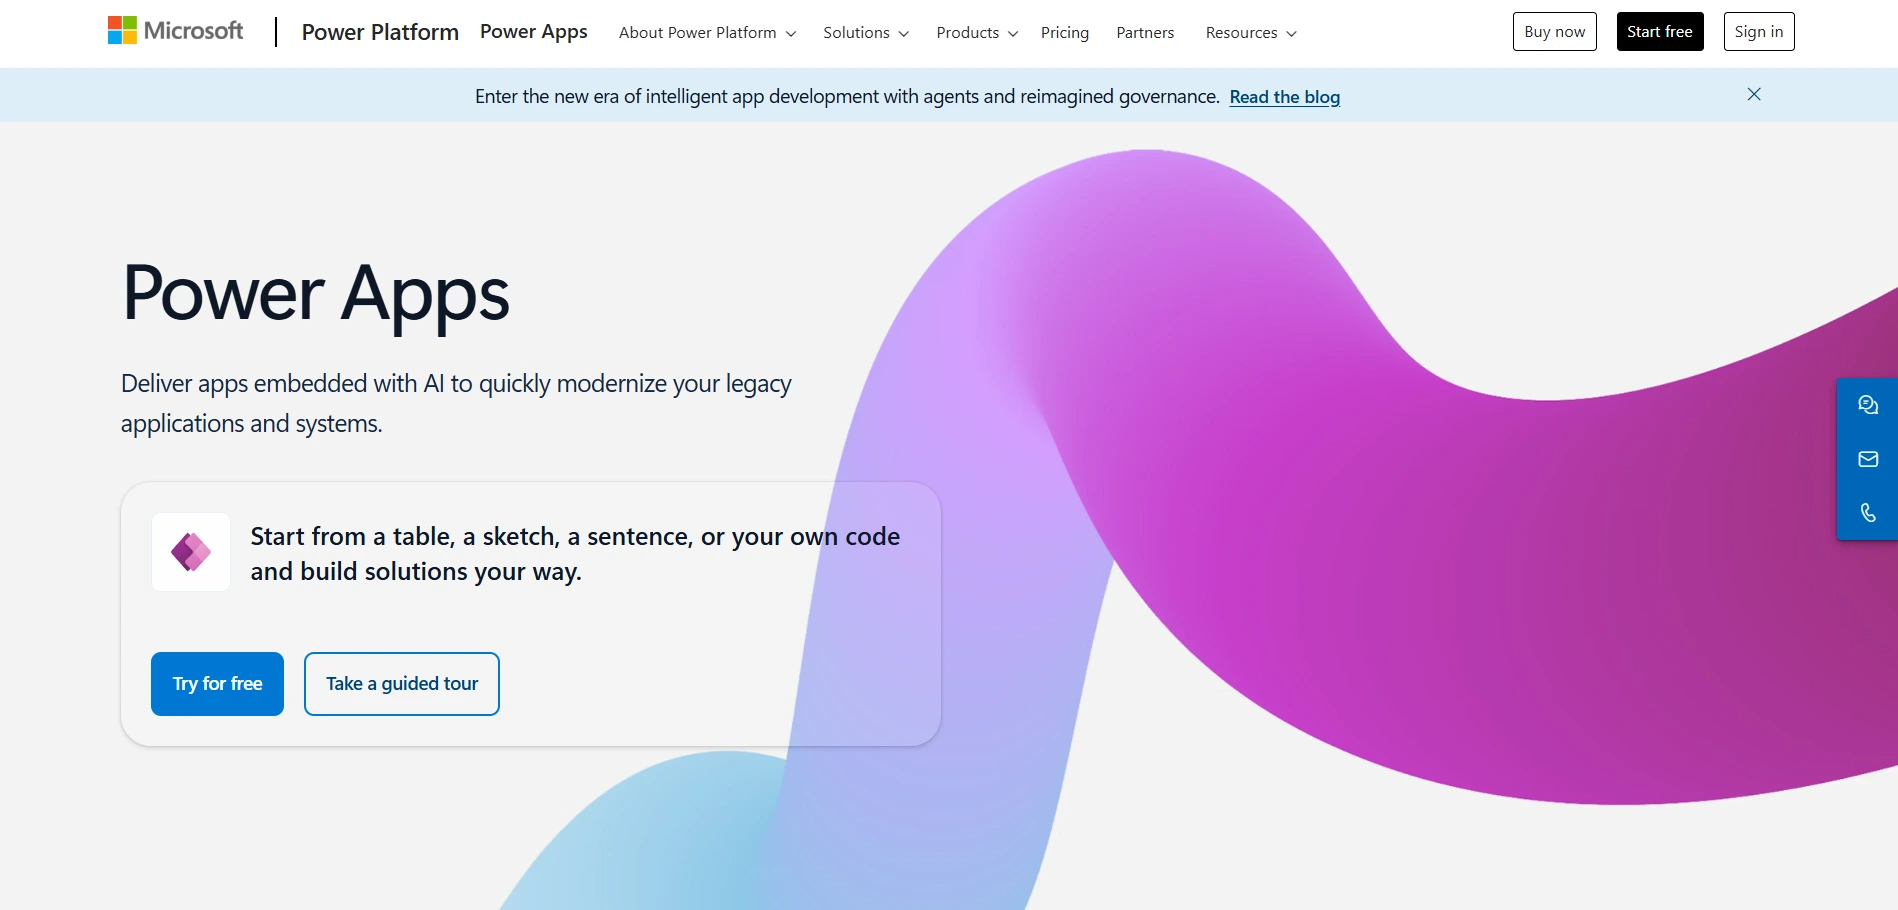
Task: Open the Read the blog link
Action: tap(1284, 96)
